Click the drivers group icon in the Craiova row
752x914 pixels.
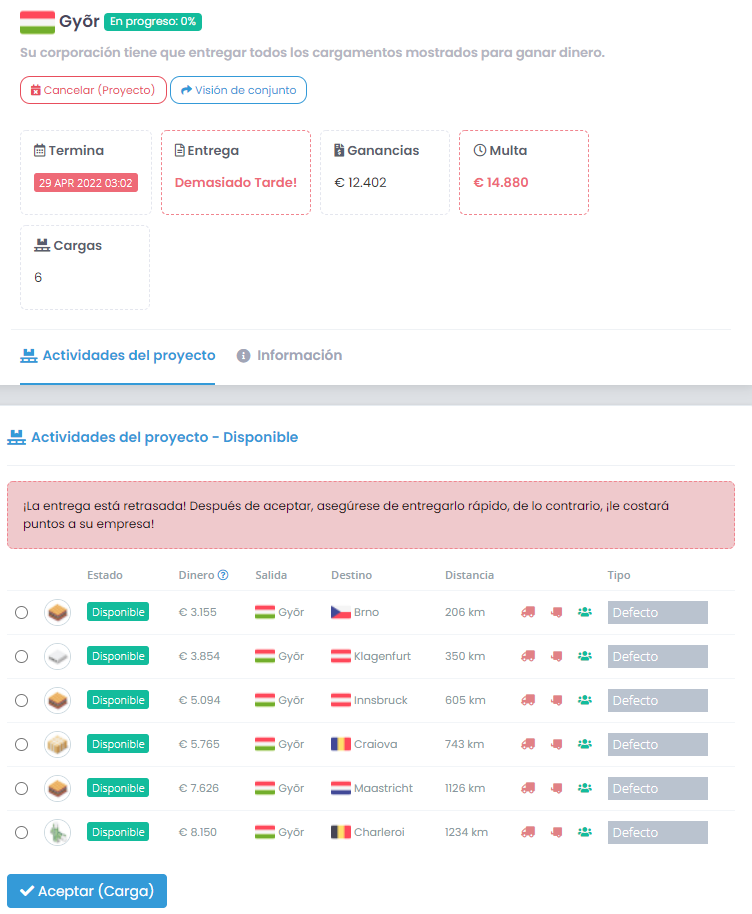click(x=585, y=744)
